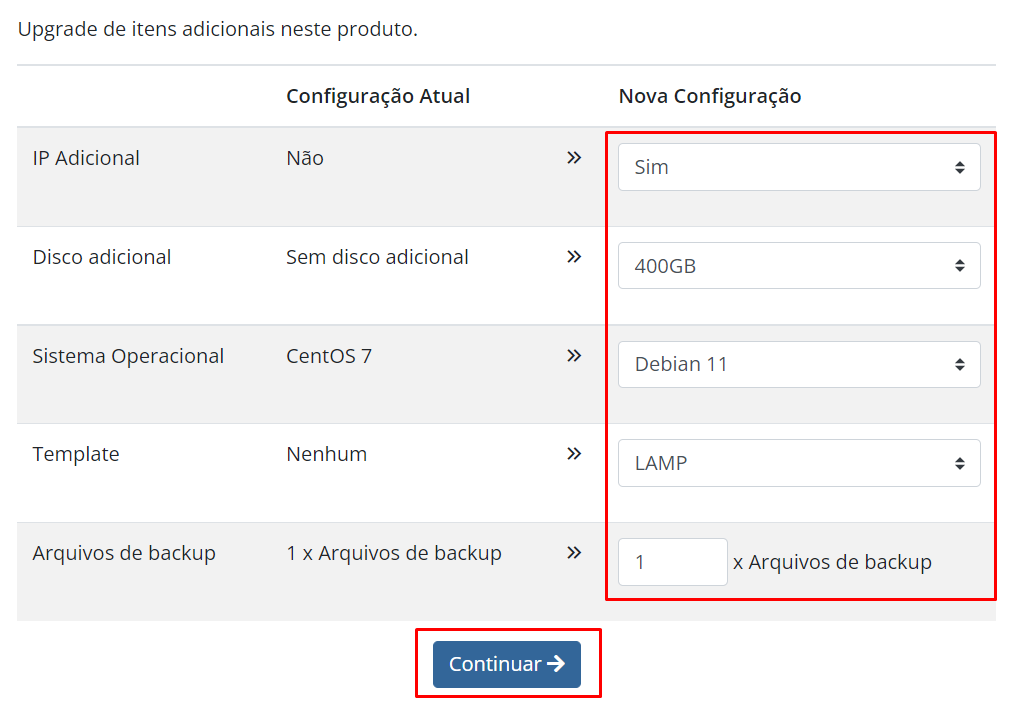
Task: Click the double-chevron beside CentOS 7
Action: (x=574, y=356)
